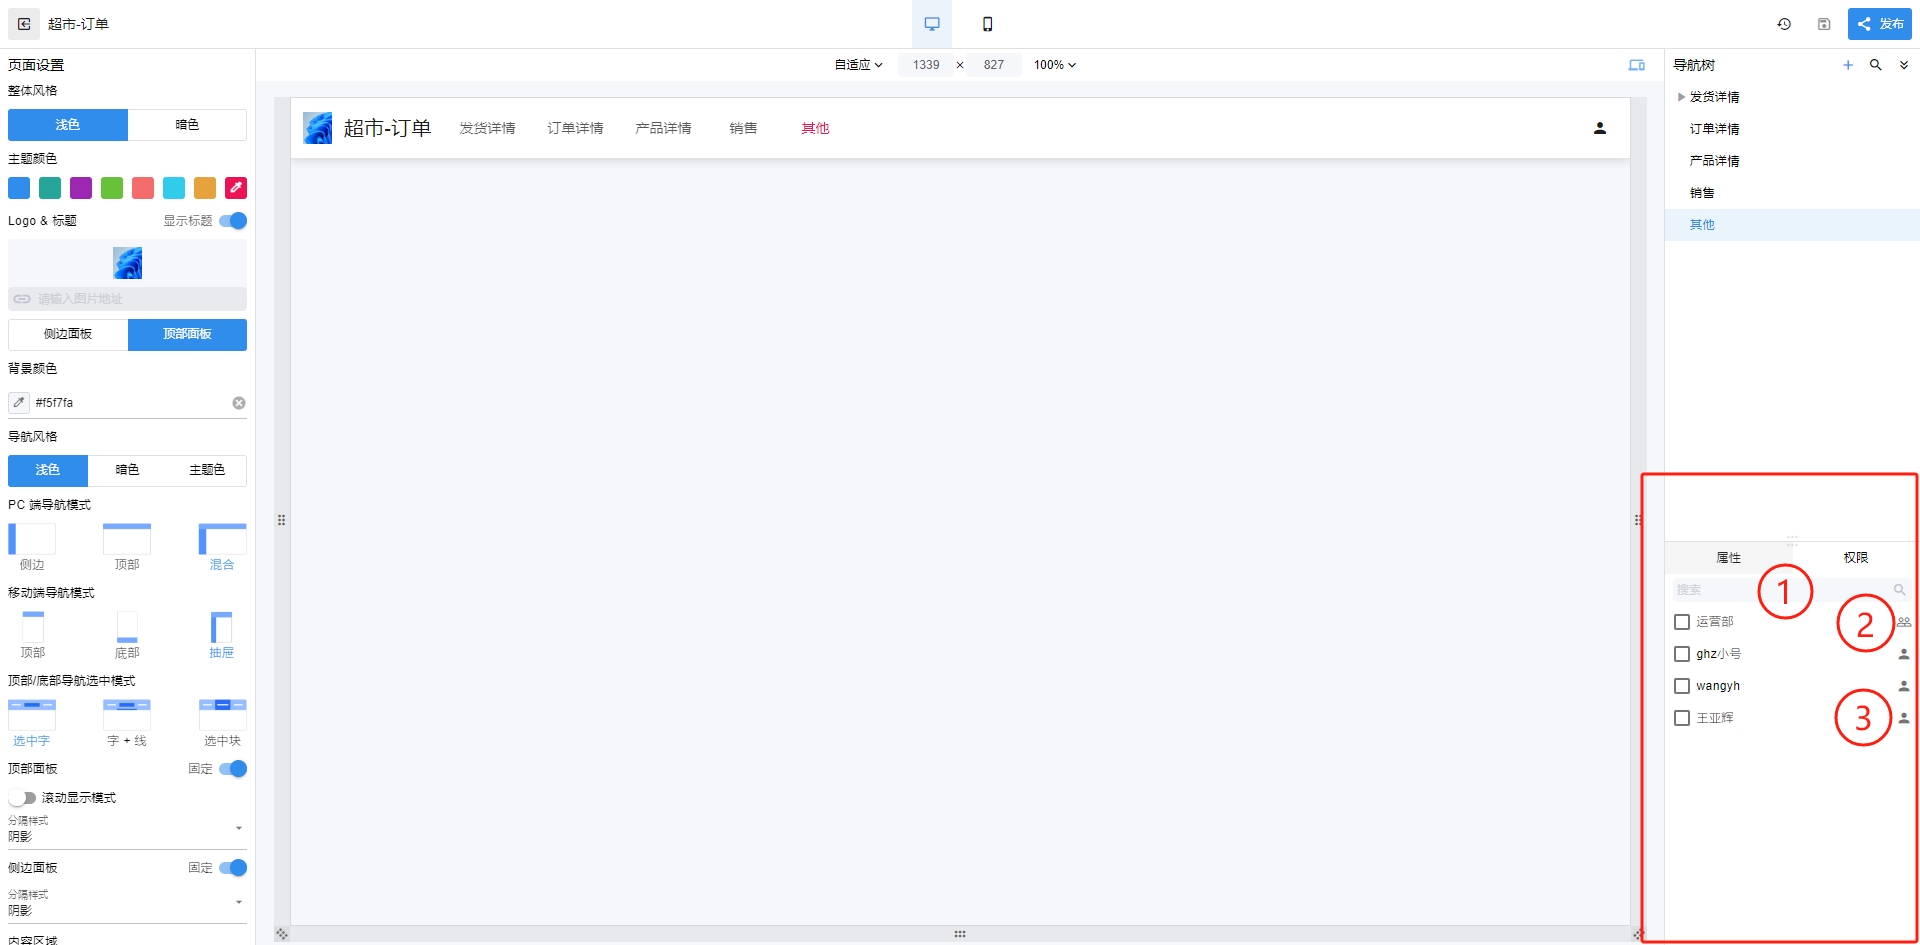Viewport: 1920px width, 945px height.
Task: Toggle responsive device icon above canvas
Action: pyautogui.click(x=1636, y=65)
